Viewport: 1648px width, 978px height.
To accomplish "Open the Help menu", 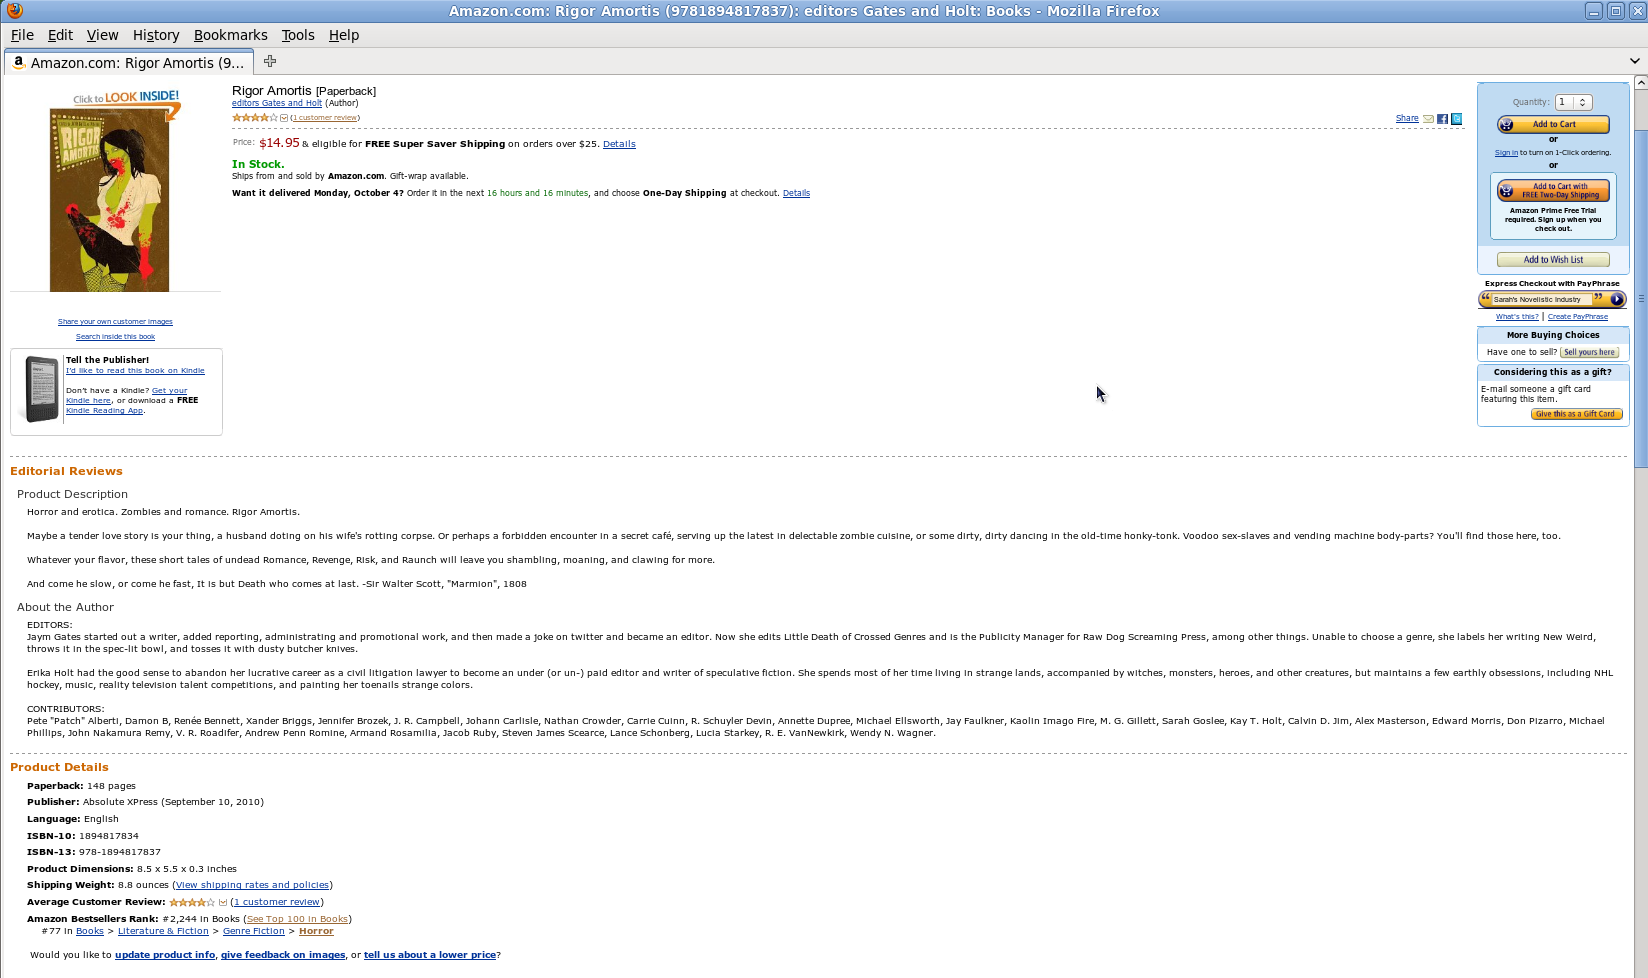I will (343, 35).
